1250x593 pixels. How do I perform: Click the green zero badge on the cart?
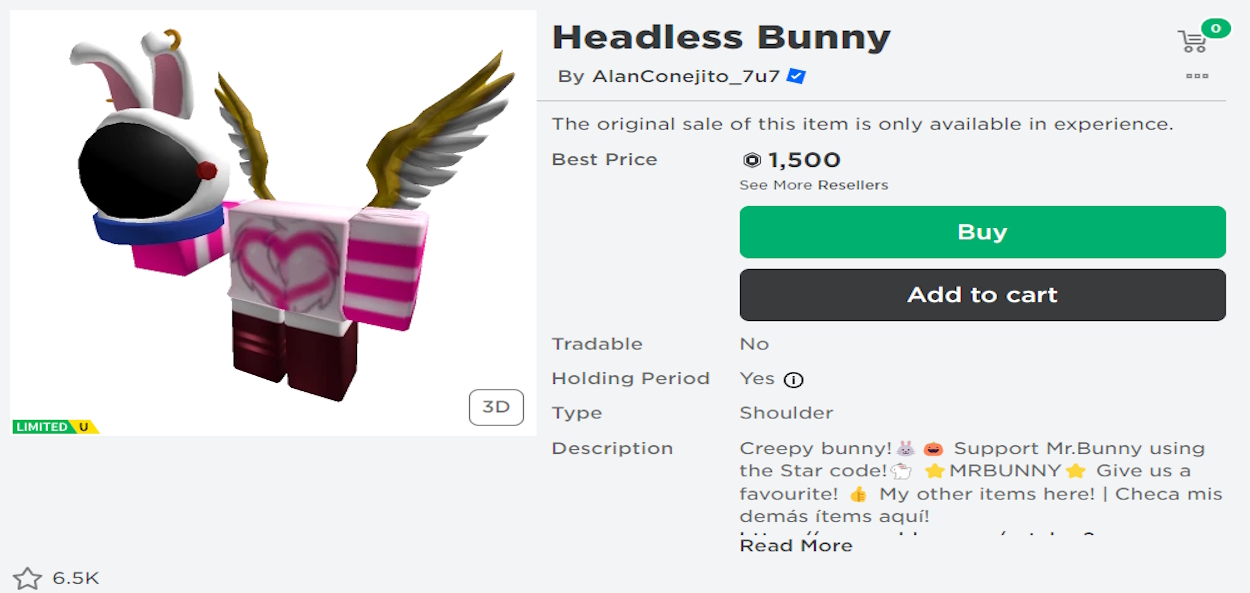point(1215,28)
